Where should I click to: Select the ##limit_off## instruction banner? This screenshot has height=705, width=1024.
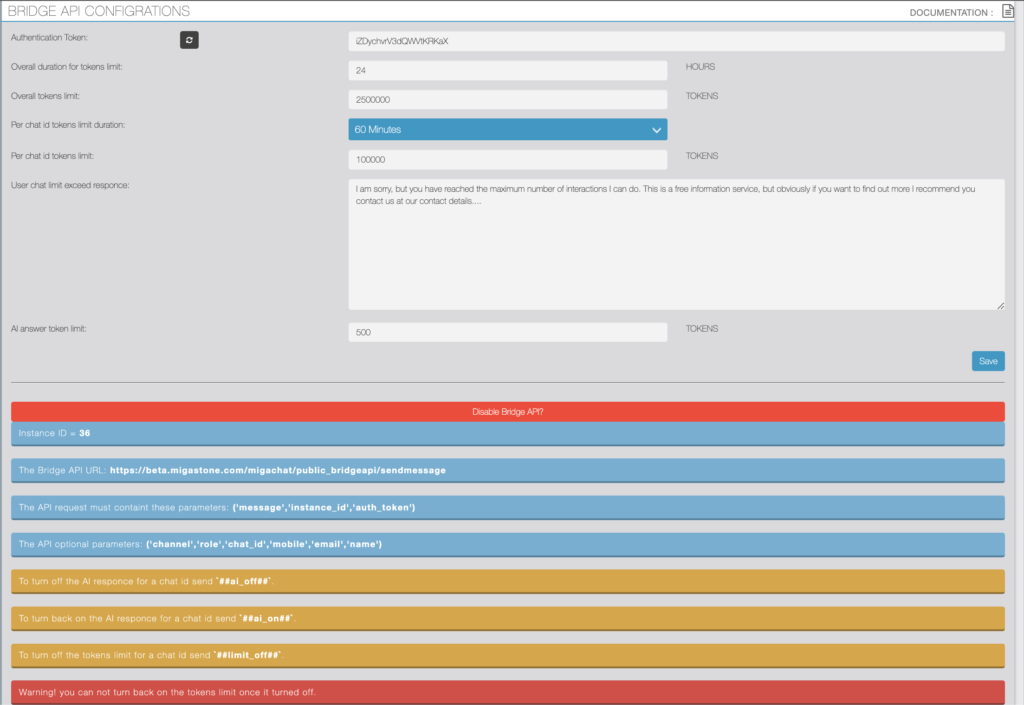(507, 655)
